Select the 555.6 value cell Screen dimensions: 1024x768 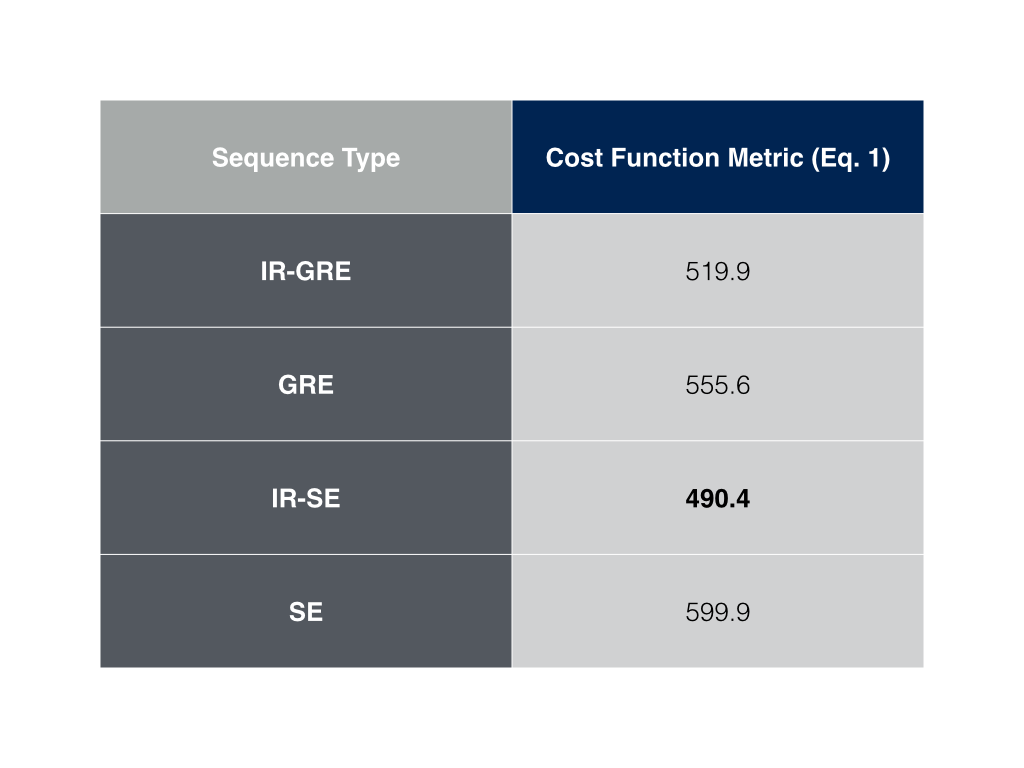[x=717, y=385]
